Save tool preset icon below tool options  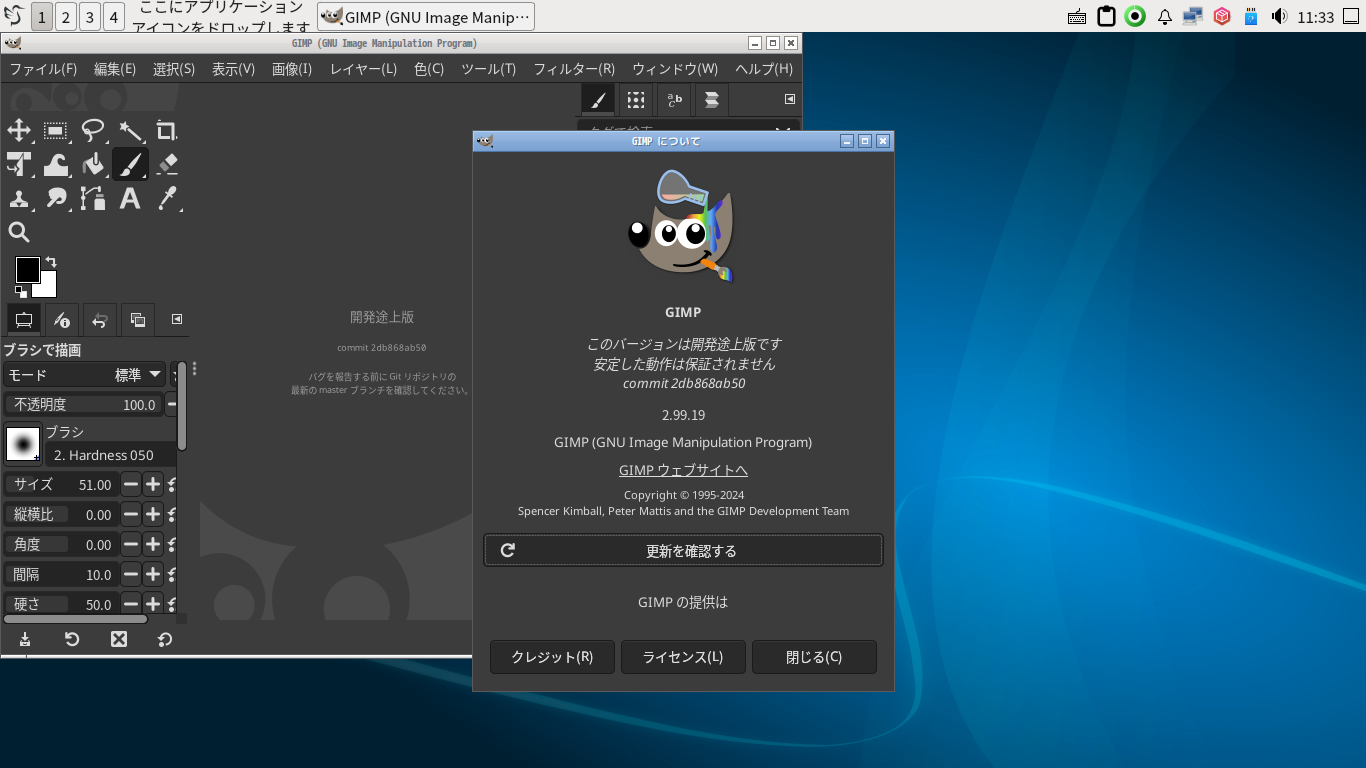[x=25, y=639]
